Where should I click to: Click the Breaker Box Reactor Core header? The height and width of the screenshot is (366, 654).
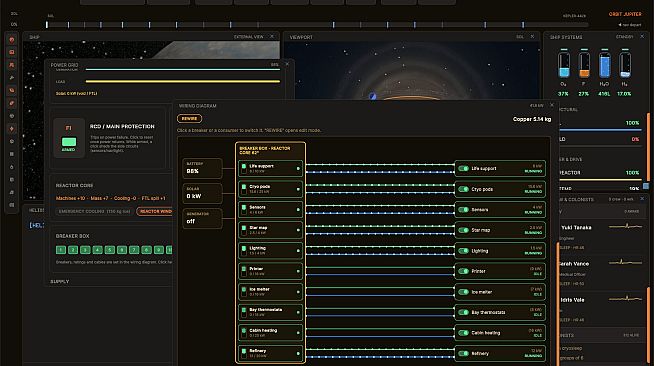pos(265,150)
